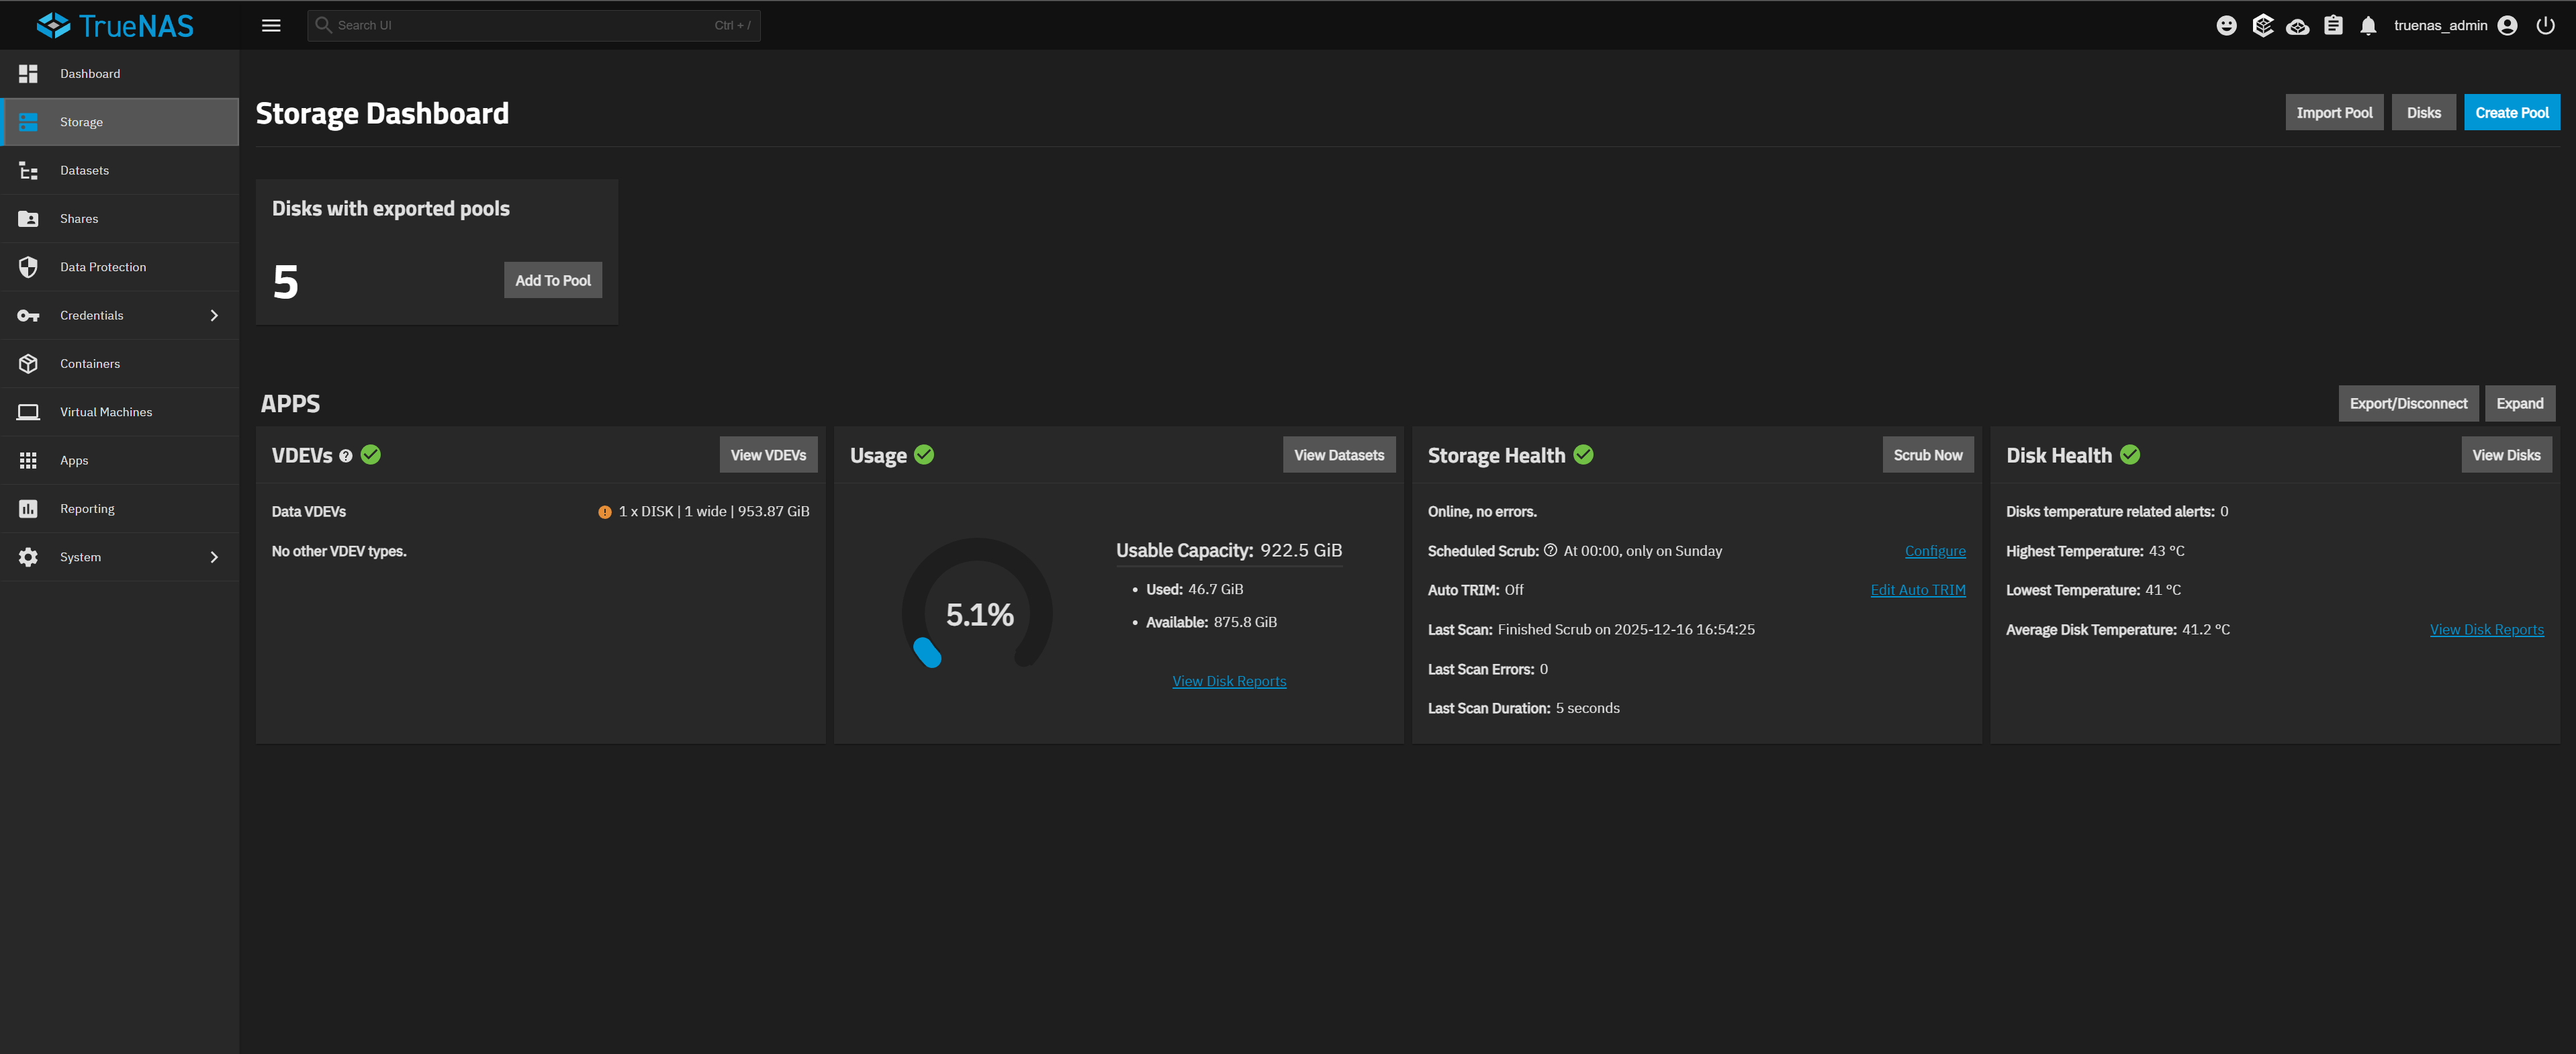Open Virtual Machines in the sidebar
The image size is (2576, 1054).
pos(105,412)
